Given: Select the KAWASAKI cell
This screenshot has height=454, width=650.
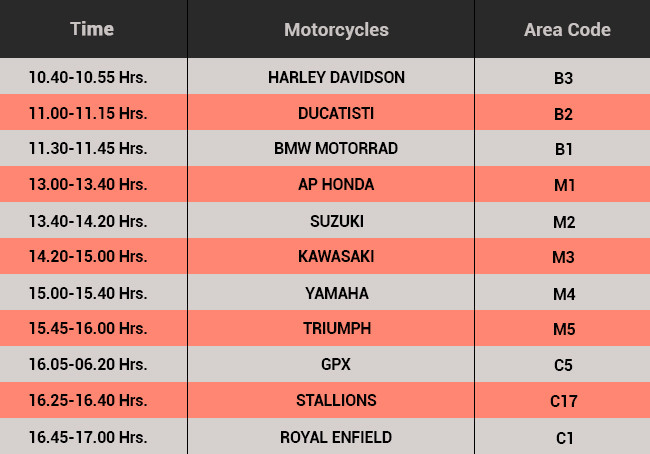Looking at the screenshot, I should 336,257.
